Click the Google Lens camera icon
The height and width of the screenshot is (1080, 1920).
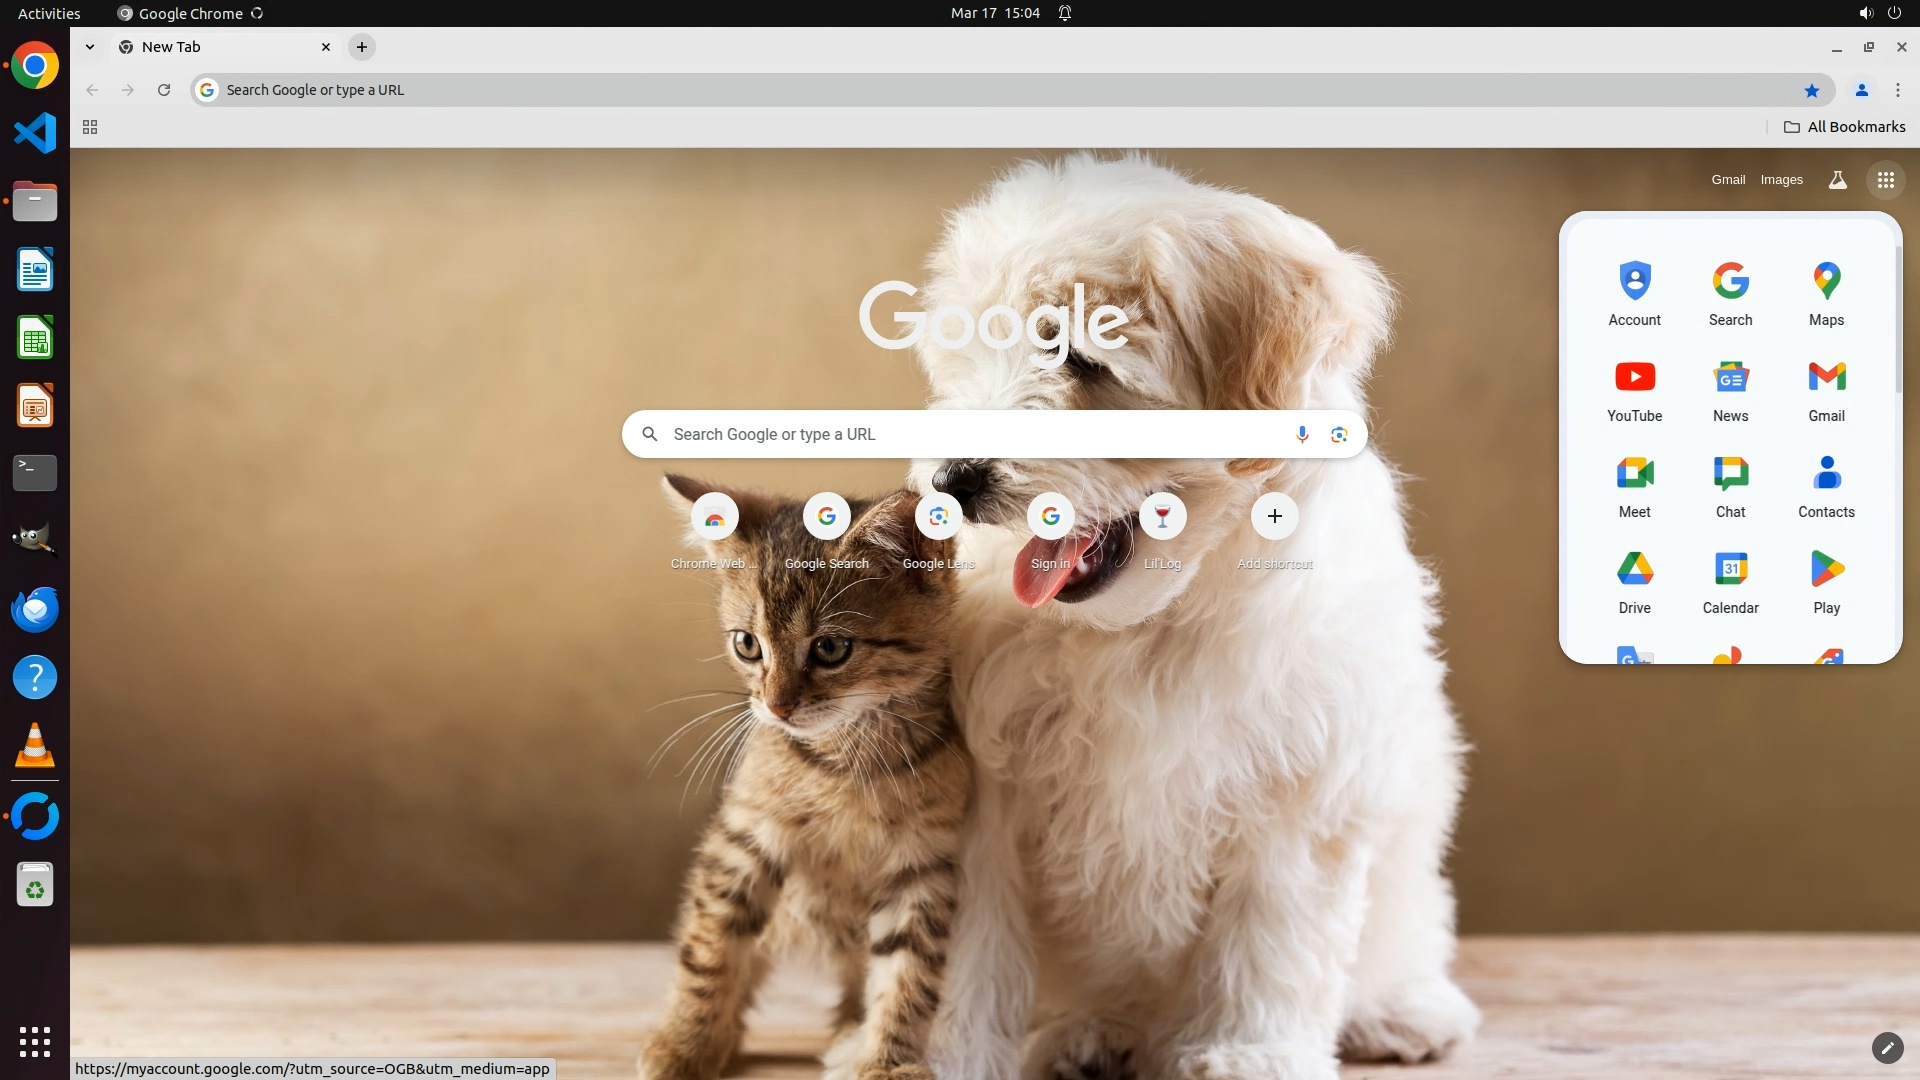[1339, 434]
